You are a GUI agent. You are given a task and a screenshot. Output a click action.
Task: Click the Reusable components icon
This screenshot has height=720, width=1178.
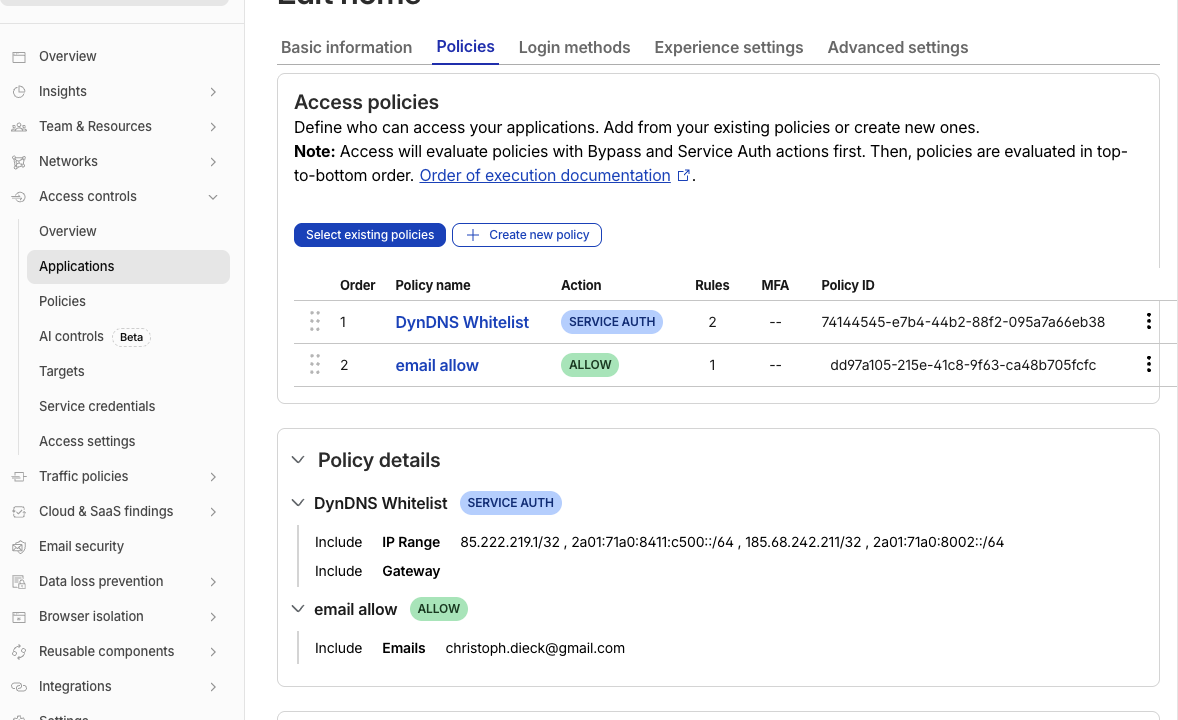point(20,652)
